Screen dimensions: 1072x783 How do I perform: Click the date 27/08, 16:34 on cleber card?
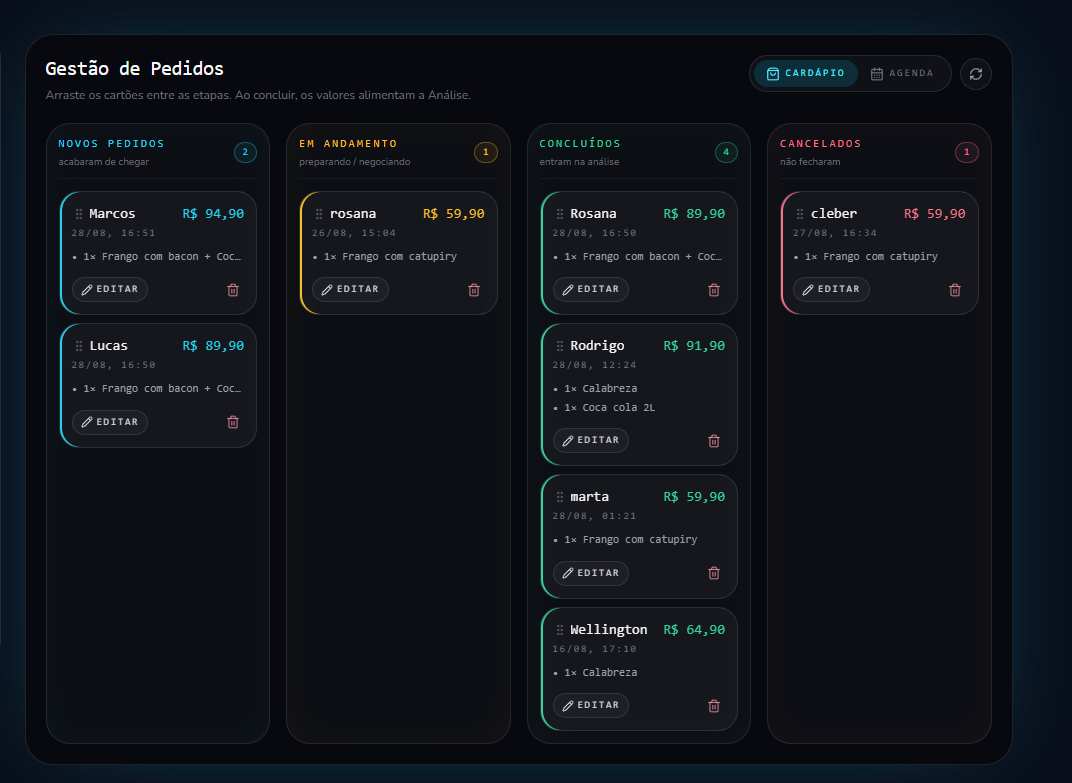point(835,233)
